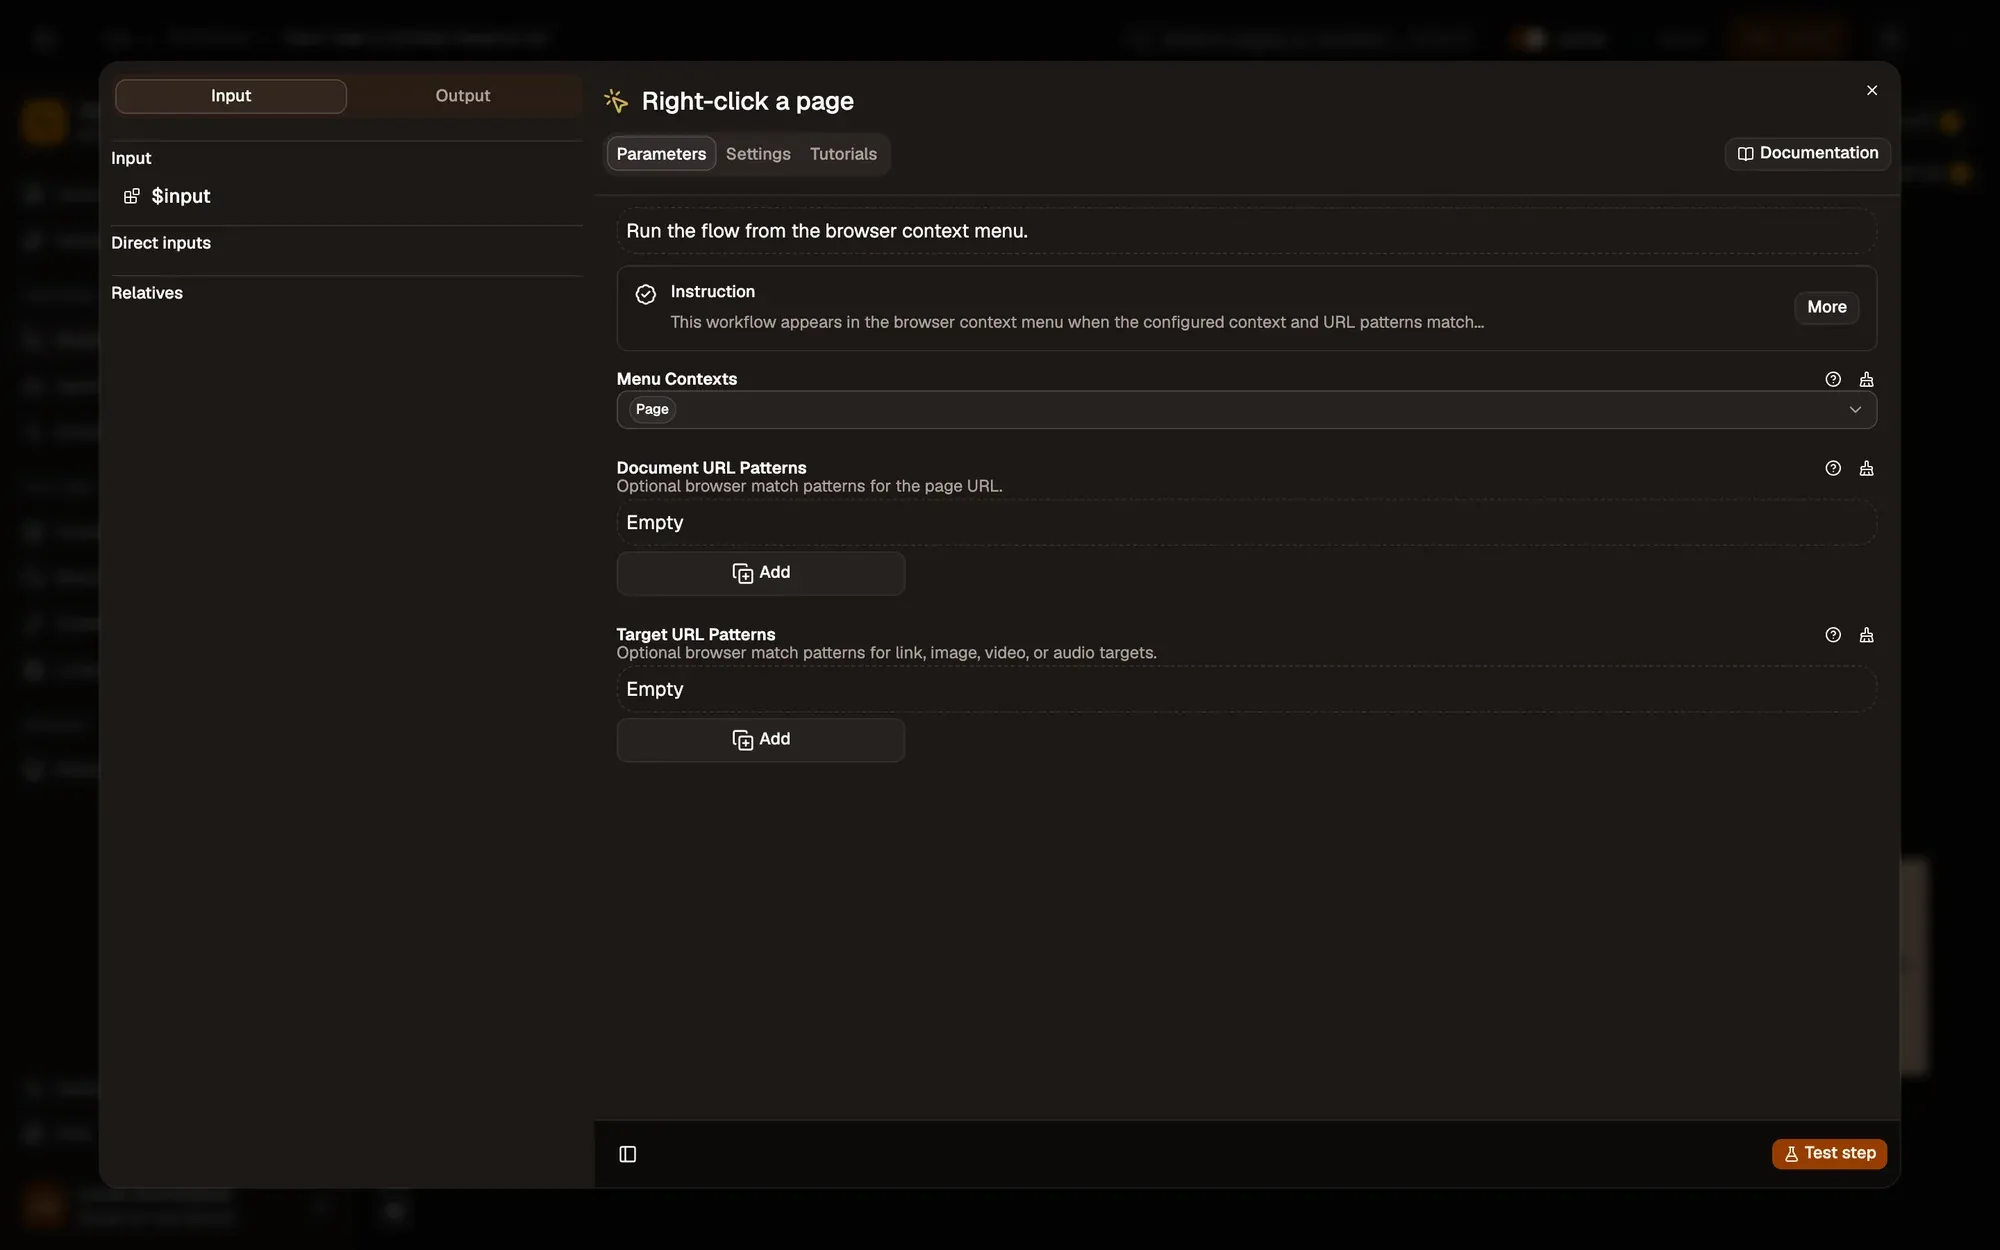Click the Empty Target URL Patterns field
2000x1250 pixels.
(x=1246, y=690)
